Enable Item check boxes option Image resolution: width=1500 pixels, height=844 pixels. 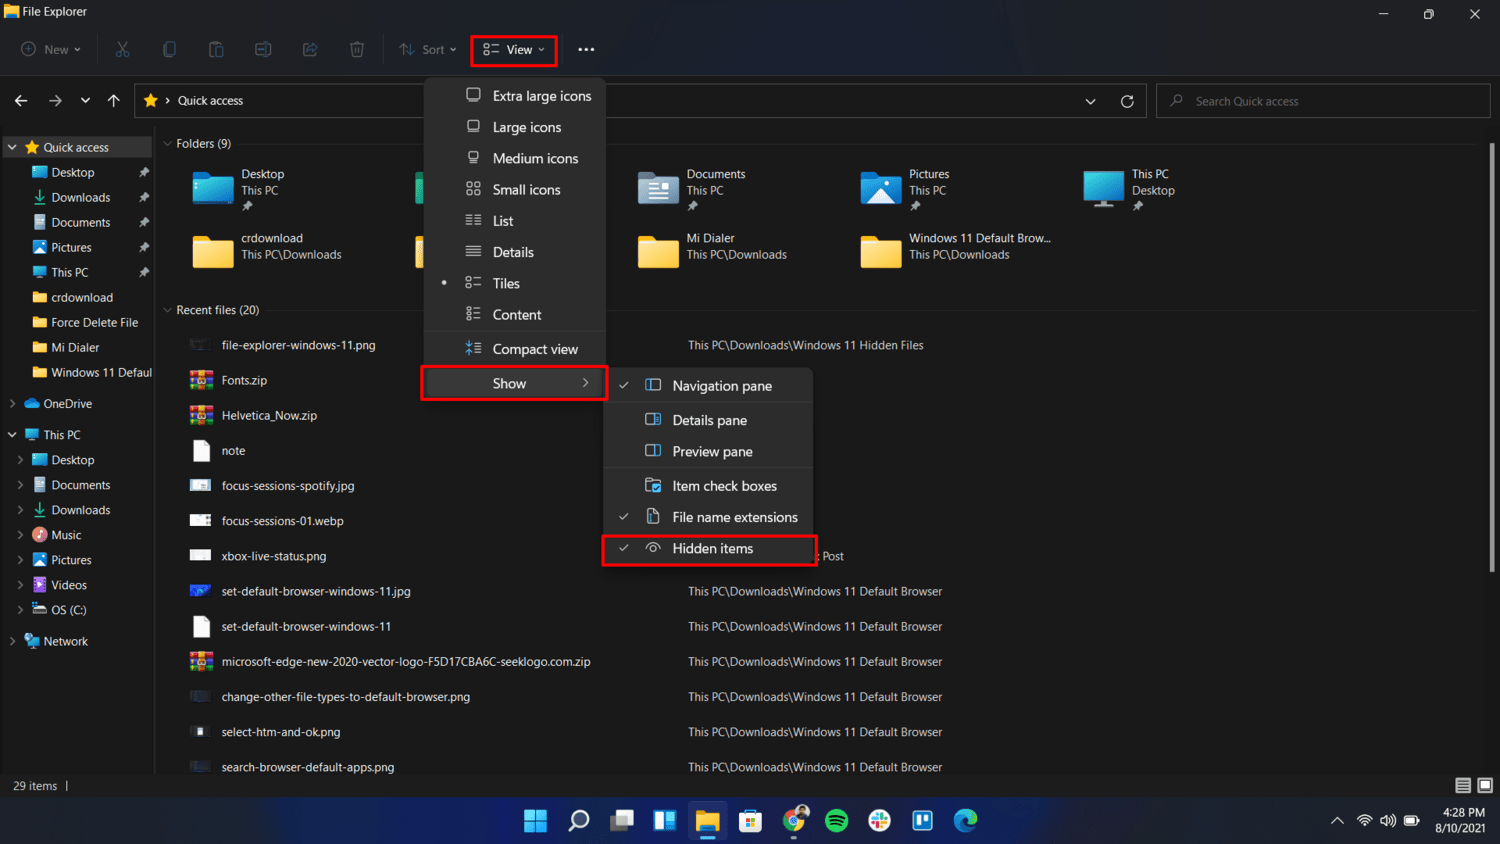[724, 486]
